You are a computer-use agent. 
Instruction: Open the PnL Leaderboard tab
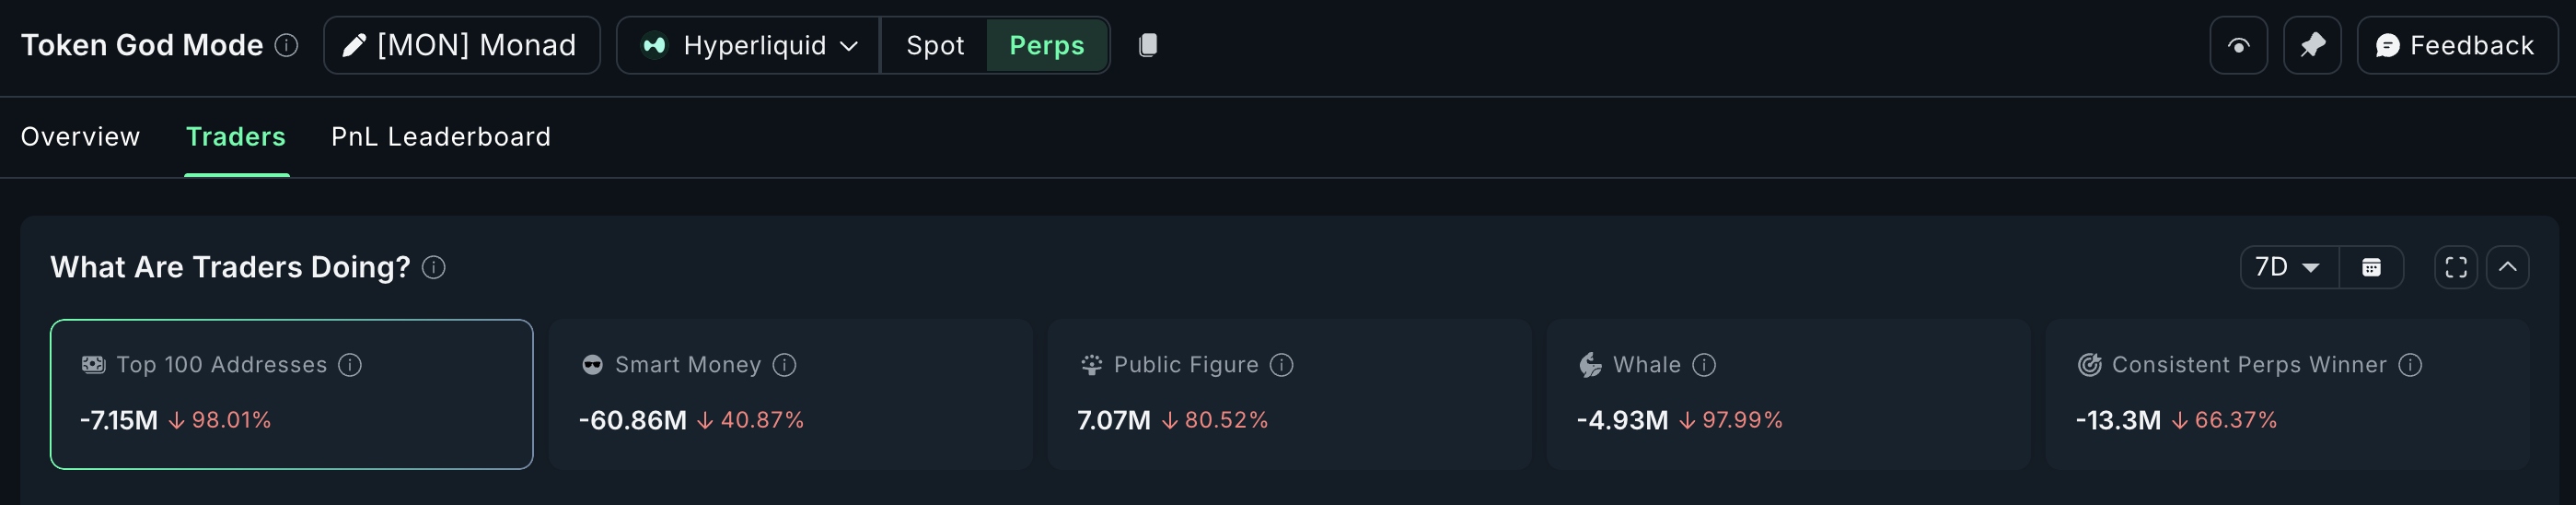pos(440,137)
